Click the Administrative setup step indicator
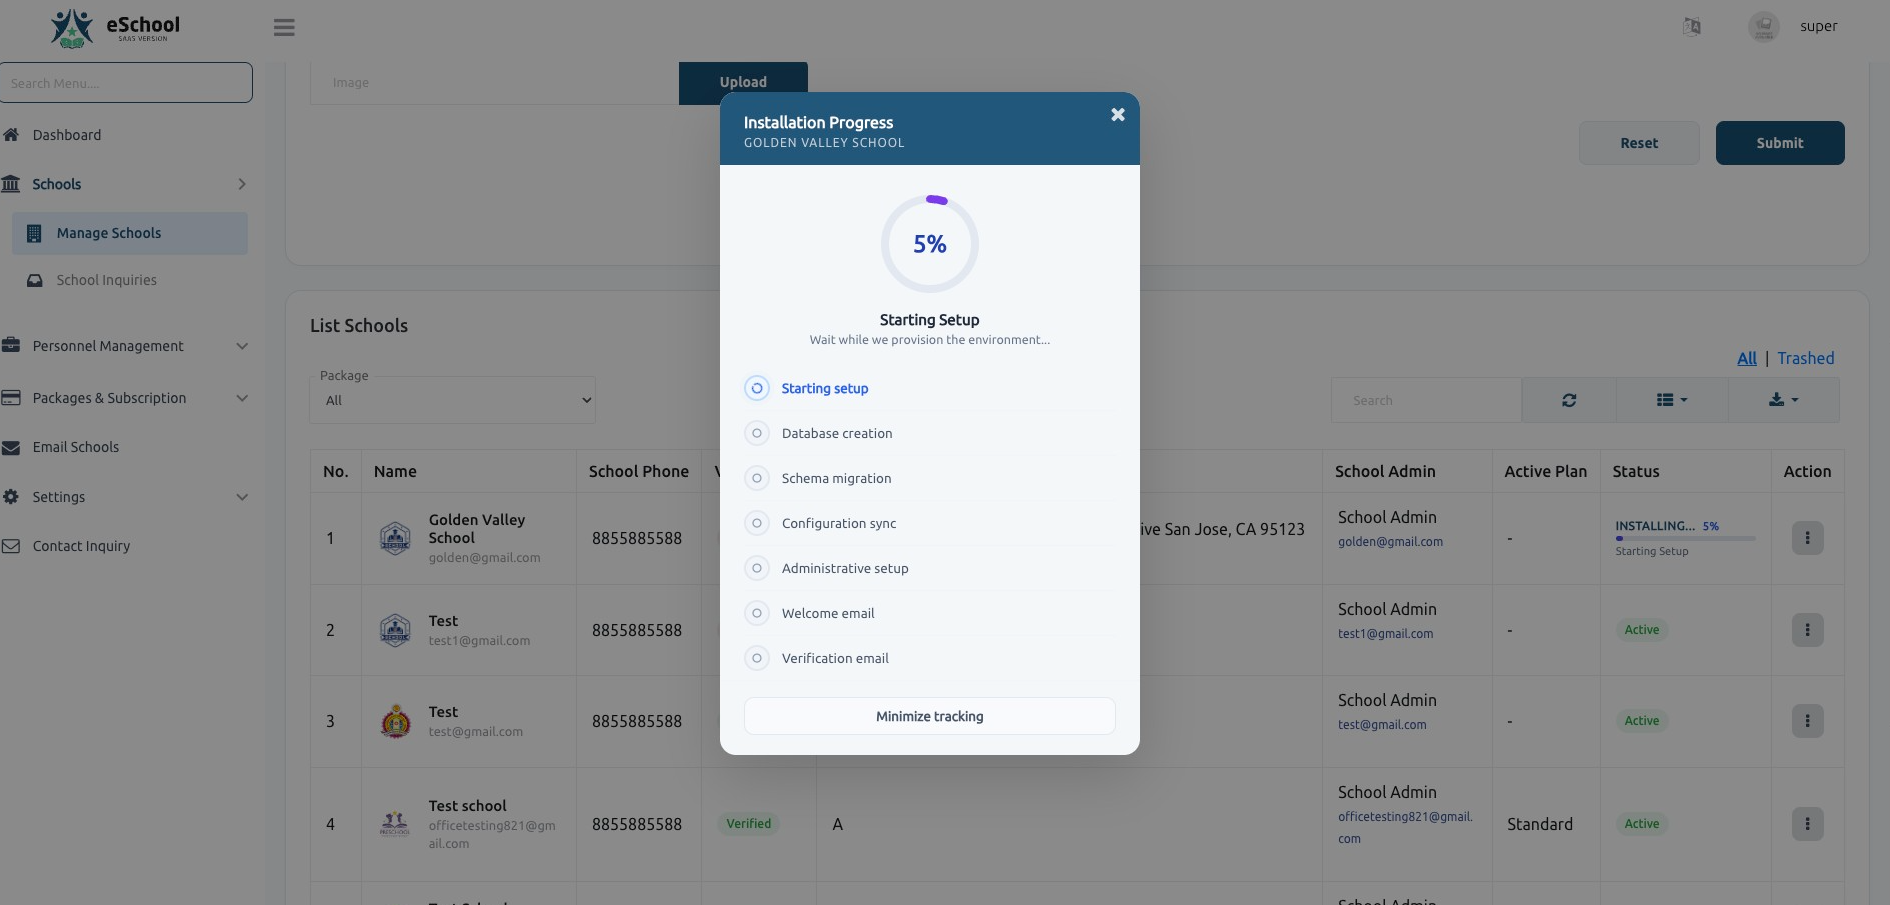1890x905 pixels. 757,568
